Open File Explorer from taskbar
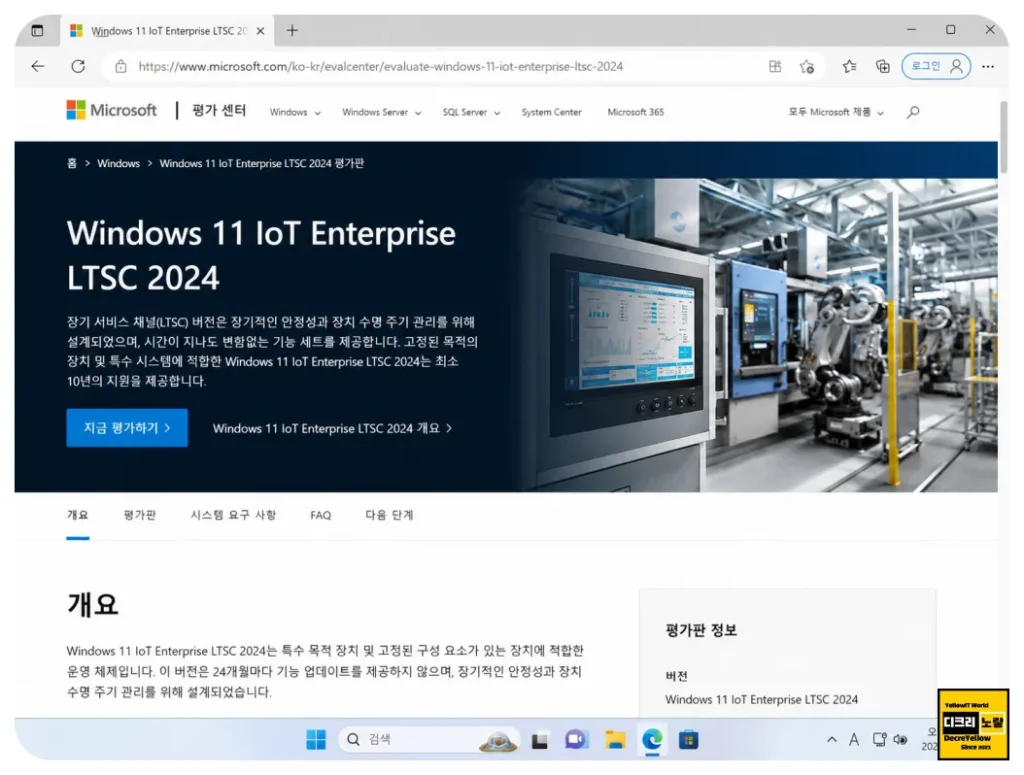 [615, 739]
